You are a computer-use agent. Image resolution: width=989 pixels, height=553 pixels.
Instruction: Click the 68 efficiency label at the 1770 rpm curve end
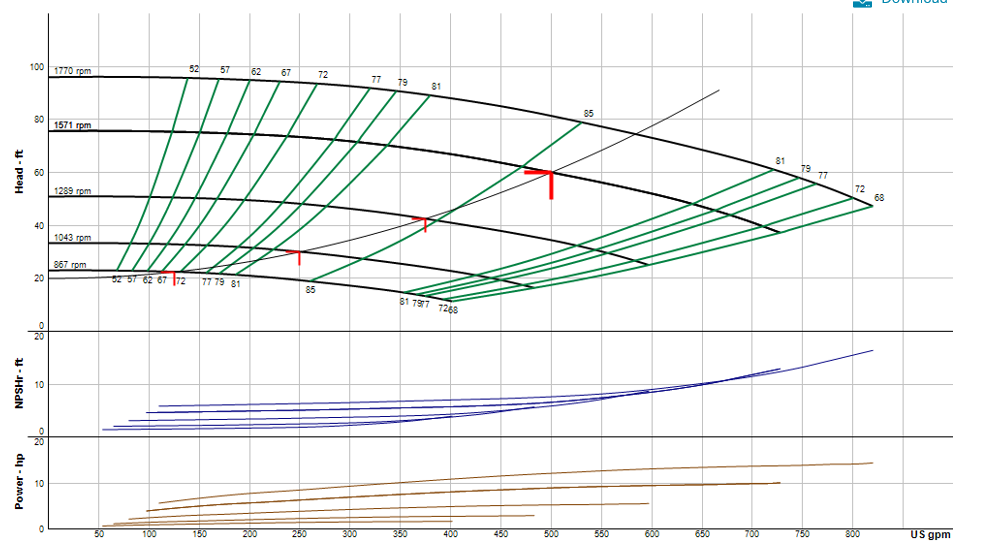pyautogui.click(x=879, y=197)
